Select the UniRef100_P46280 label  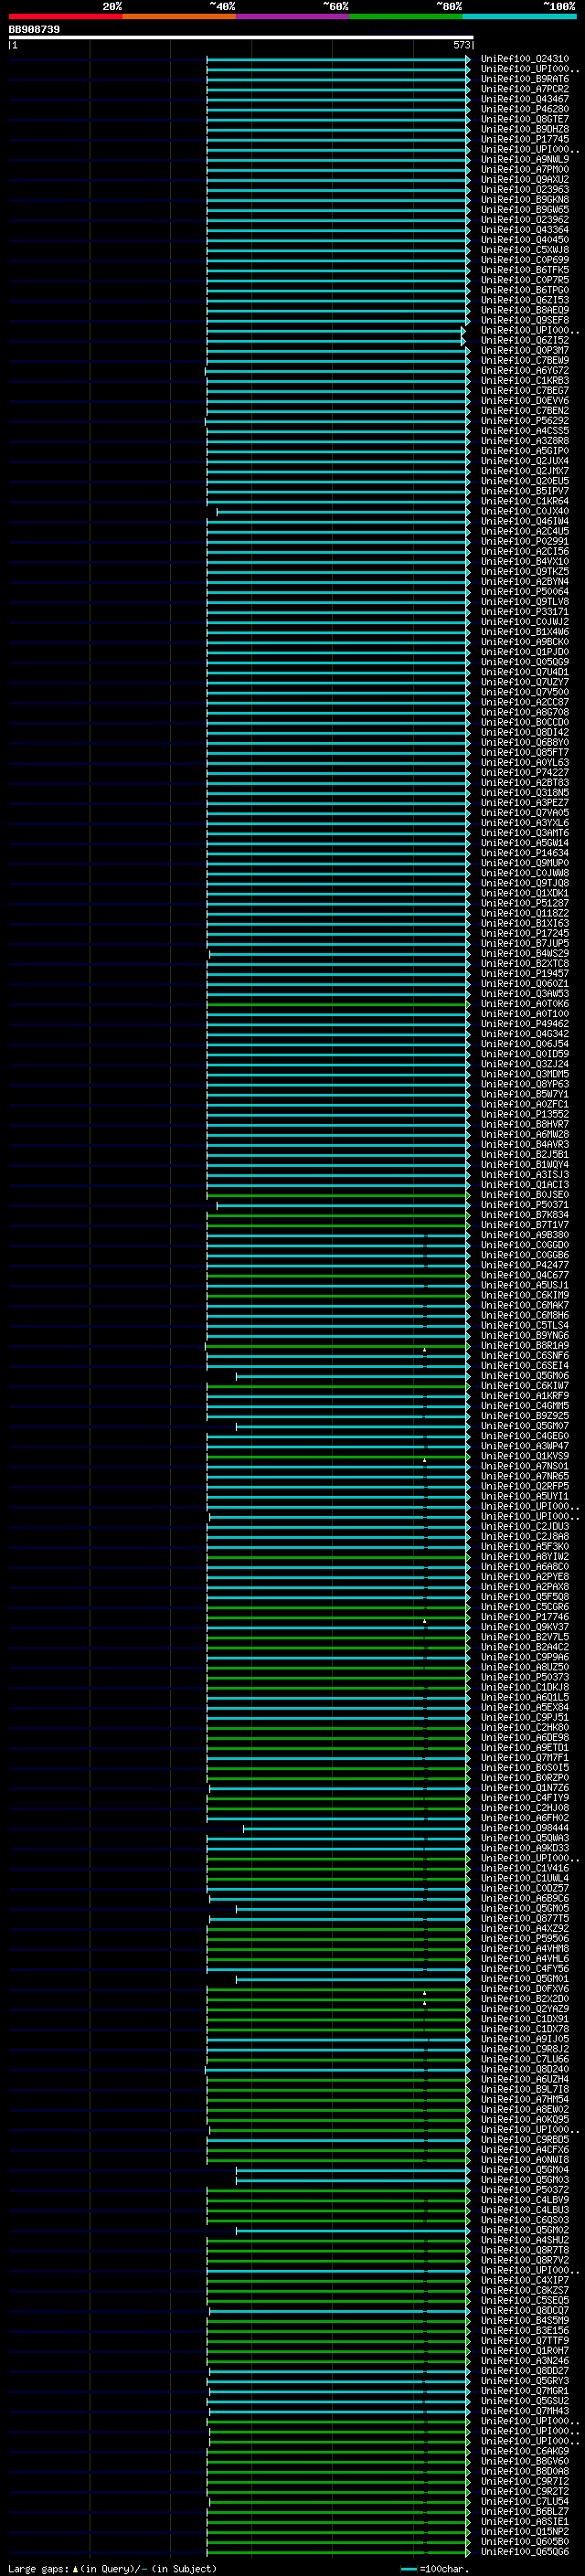tap(525, 109)
